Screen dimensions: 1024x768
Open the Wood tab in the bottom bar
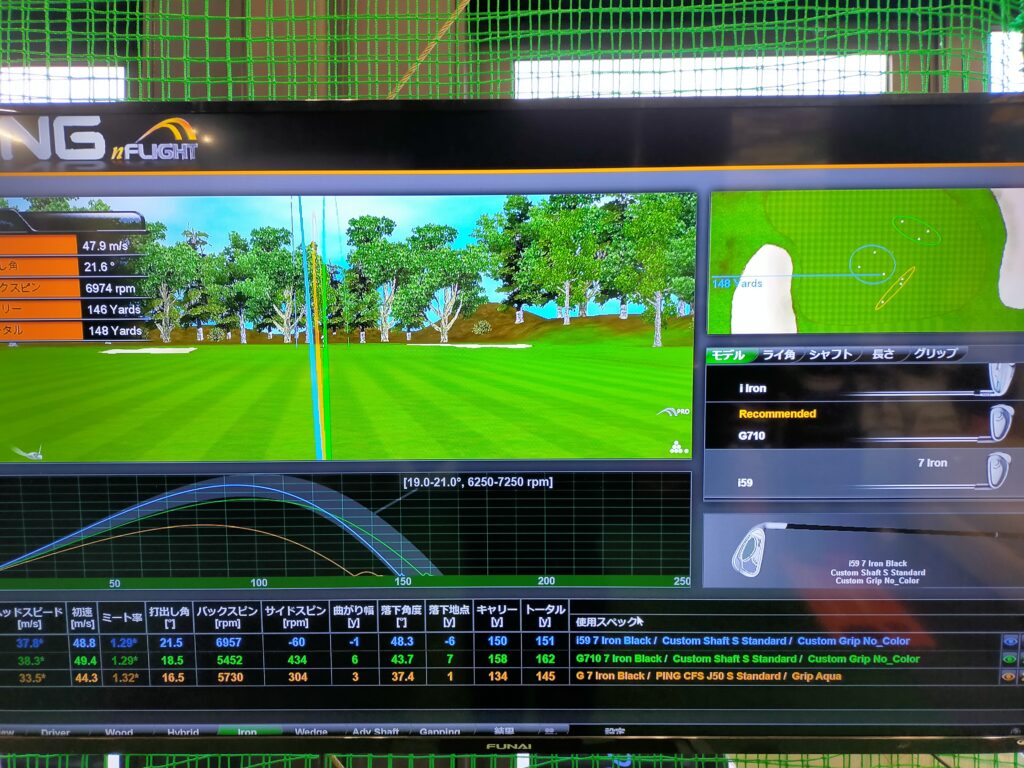(x=119, y=732)
